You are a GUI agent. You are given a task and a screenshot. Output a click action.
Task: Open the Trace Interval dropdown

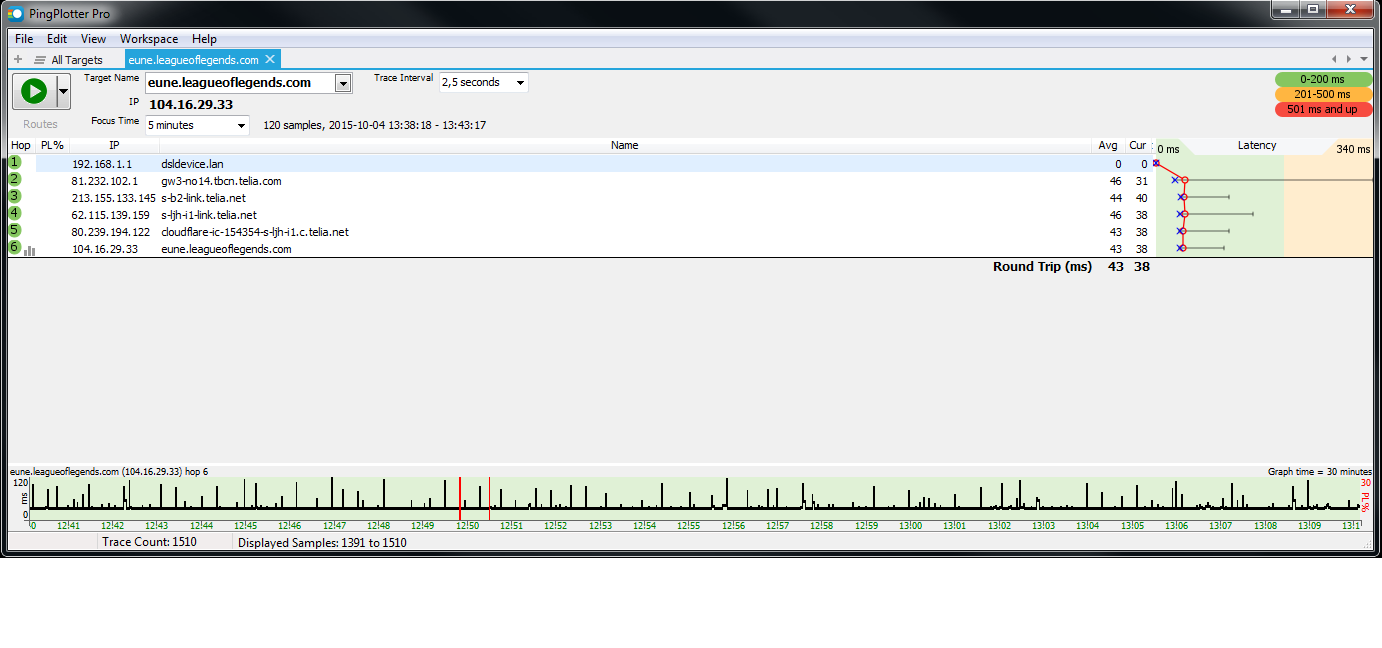(x=520, y=83)
